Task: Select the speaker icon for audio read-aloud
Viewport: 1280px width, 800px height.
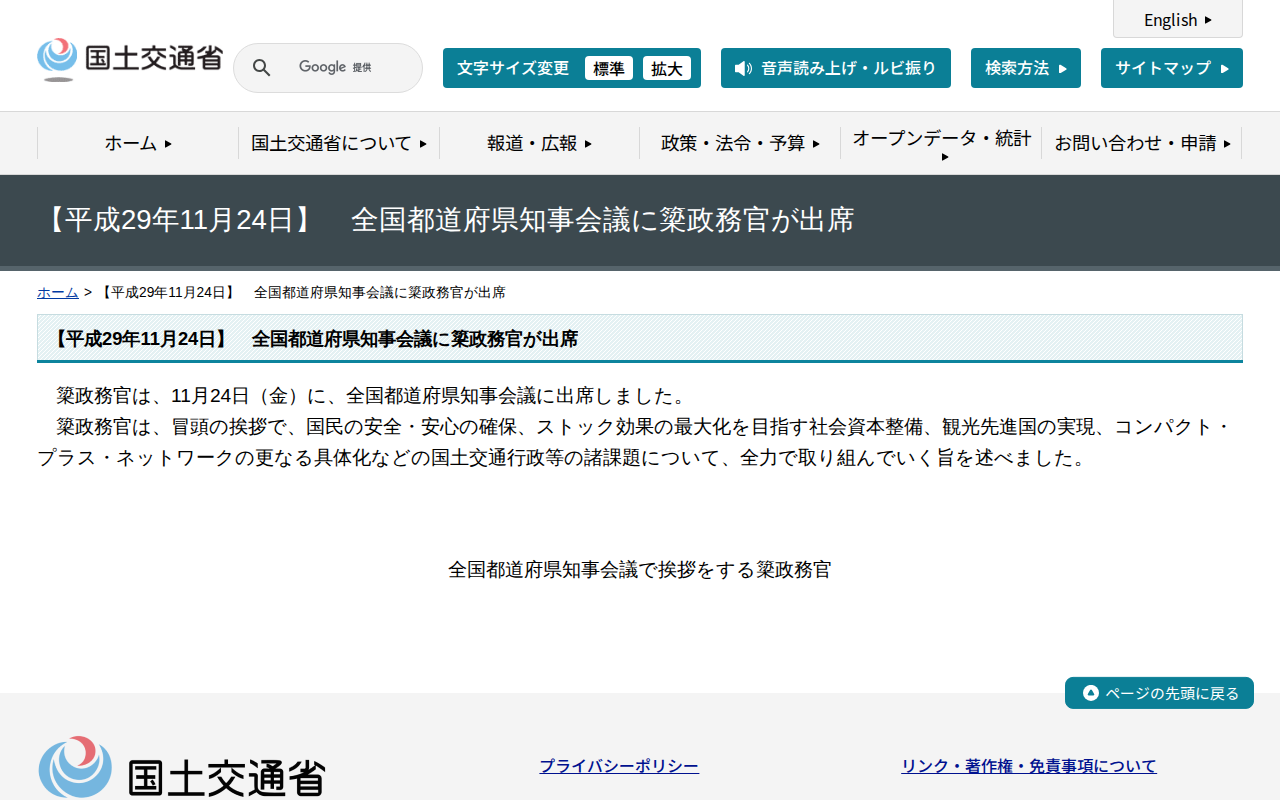Action: [x=741, y=68]
